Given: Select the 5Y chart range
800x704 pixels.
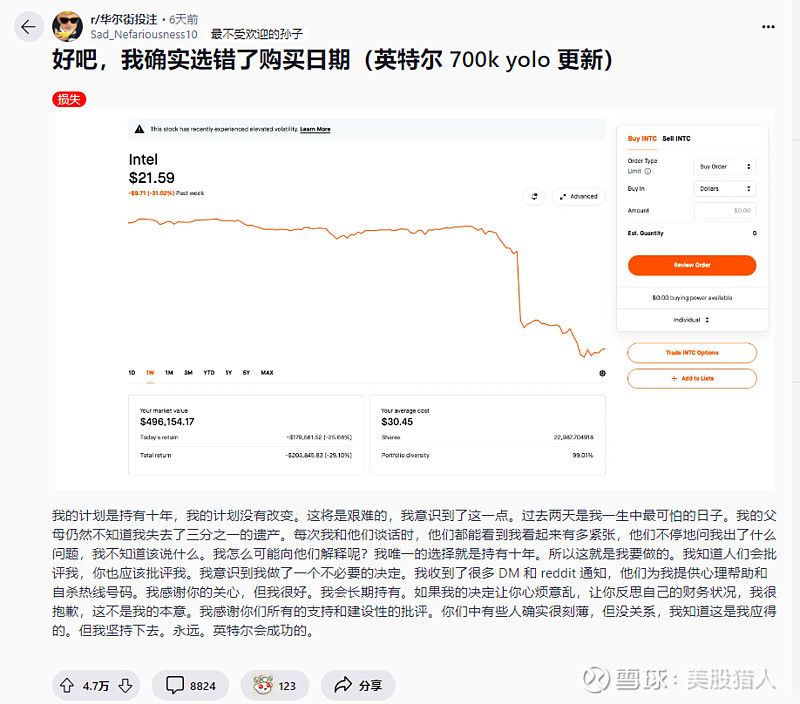Looking at the screenshot, I should pyautogui.click(x=246, y=373).
